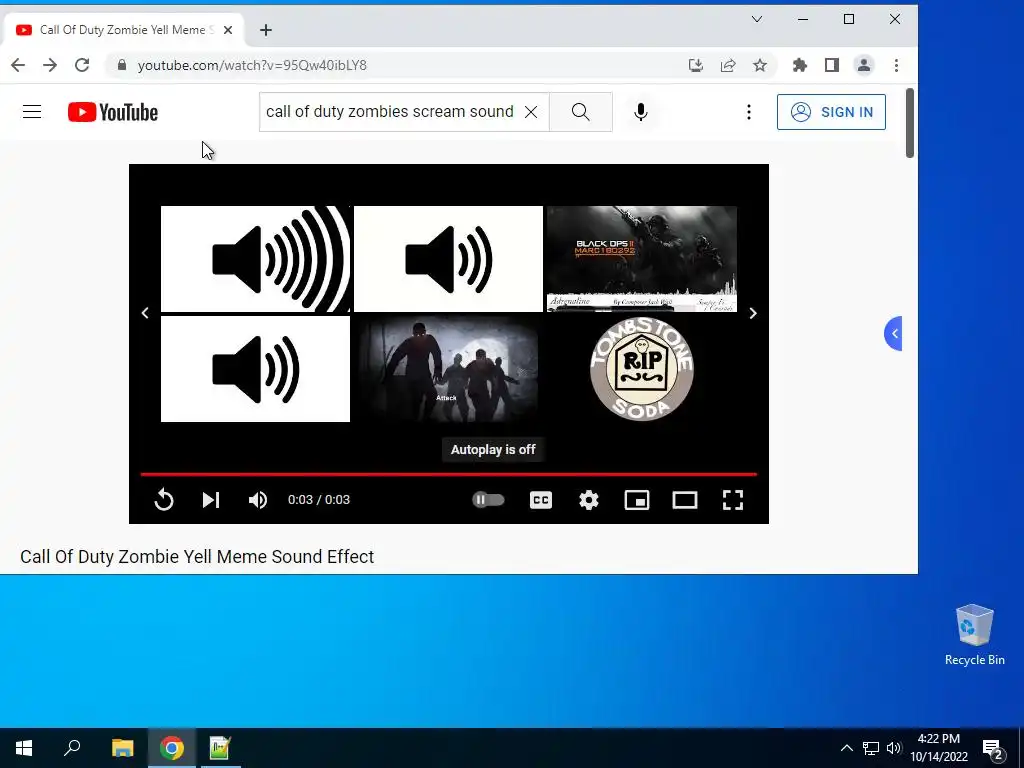Open the loud speaker icon suggested video
The width and height of the screenshot is (1024, 768).
tap(255, 259)
